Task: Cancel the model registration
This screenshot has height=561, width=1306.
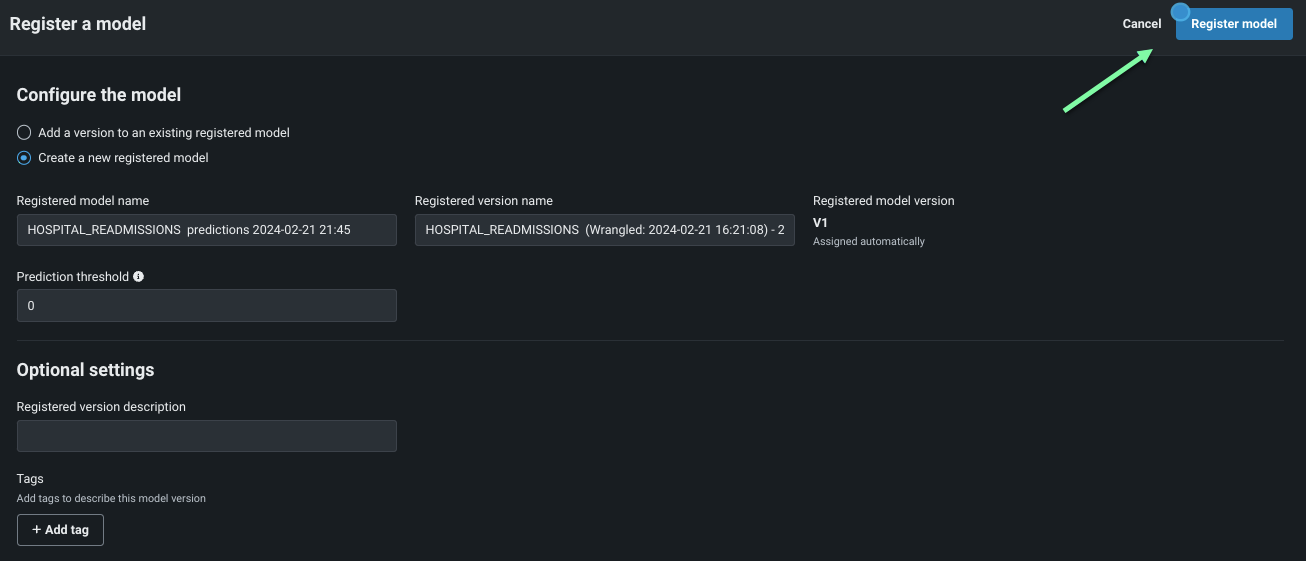Action: coord(1141,24)
